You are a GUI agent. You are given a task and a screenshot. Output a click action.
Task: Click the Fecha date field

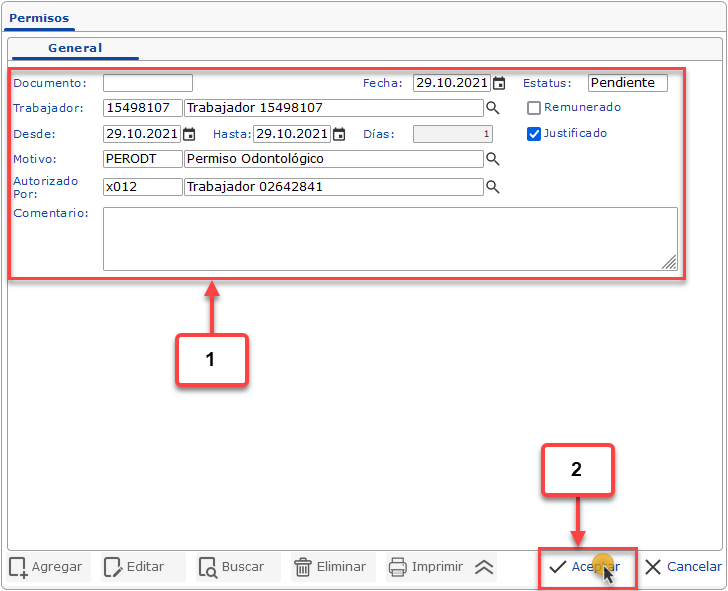[x=452, y=83]
